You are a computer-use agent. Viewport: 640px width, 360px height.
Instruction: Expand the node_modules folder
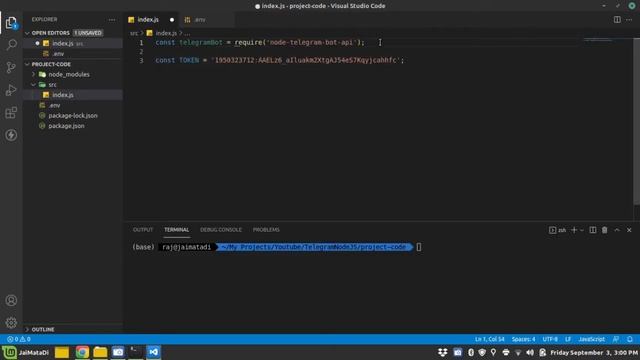click(69, 74)
